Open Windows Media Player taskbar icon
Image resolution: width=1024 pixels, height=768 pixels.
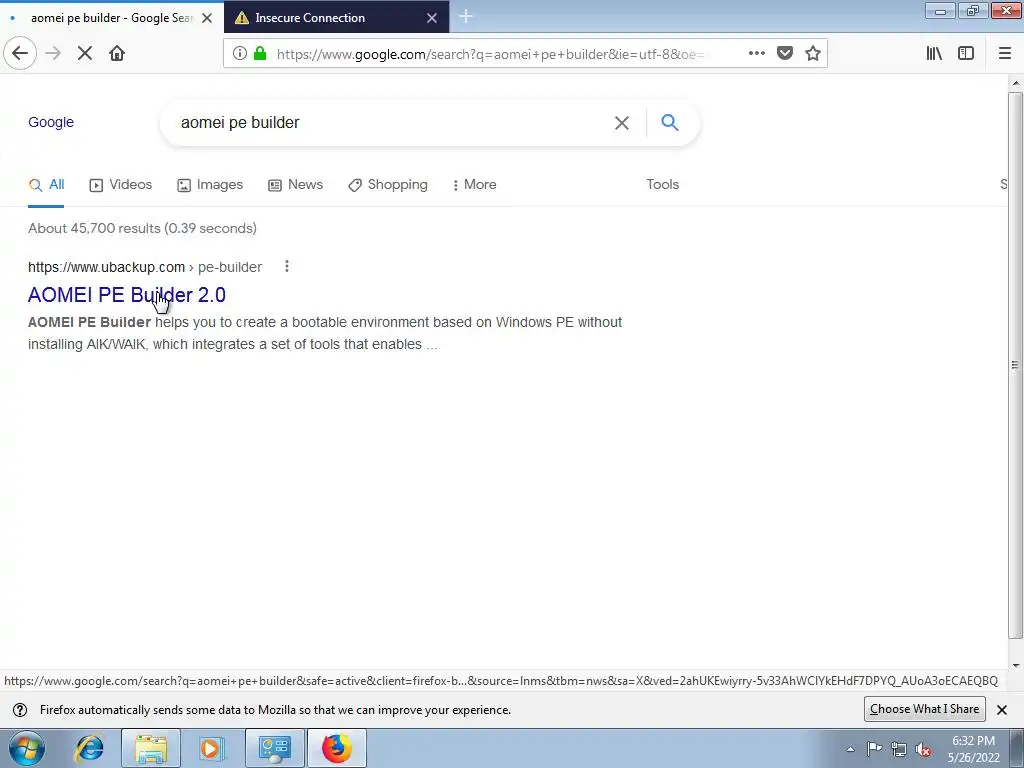coord(211,748)
